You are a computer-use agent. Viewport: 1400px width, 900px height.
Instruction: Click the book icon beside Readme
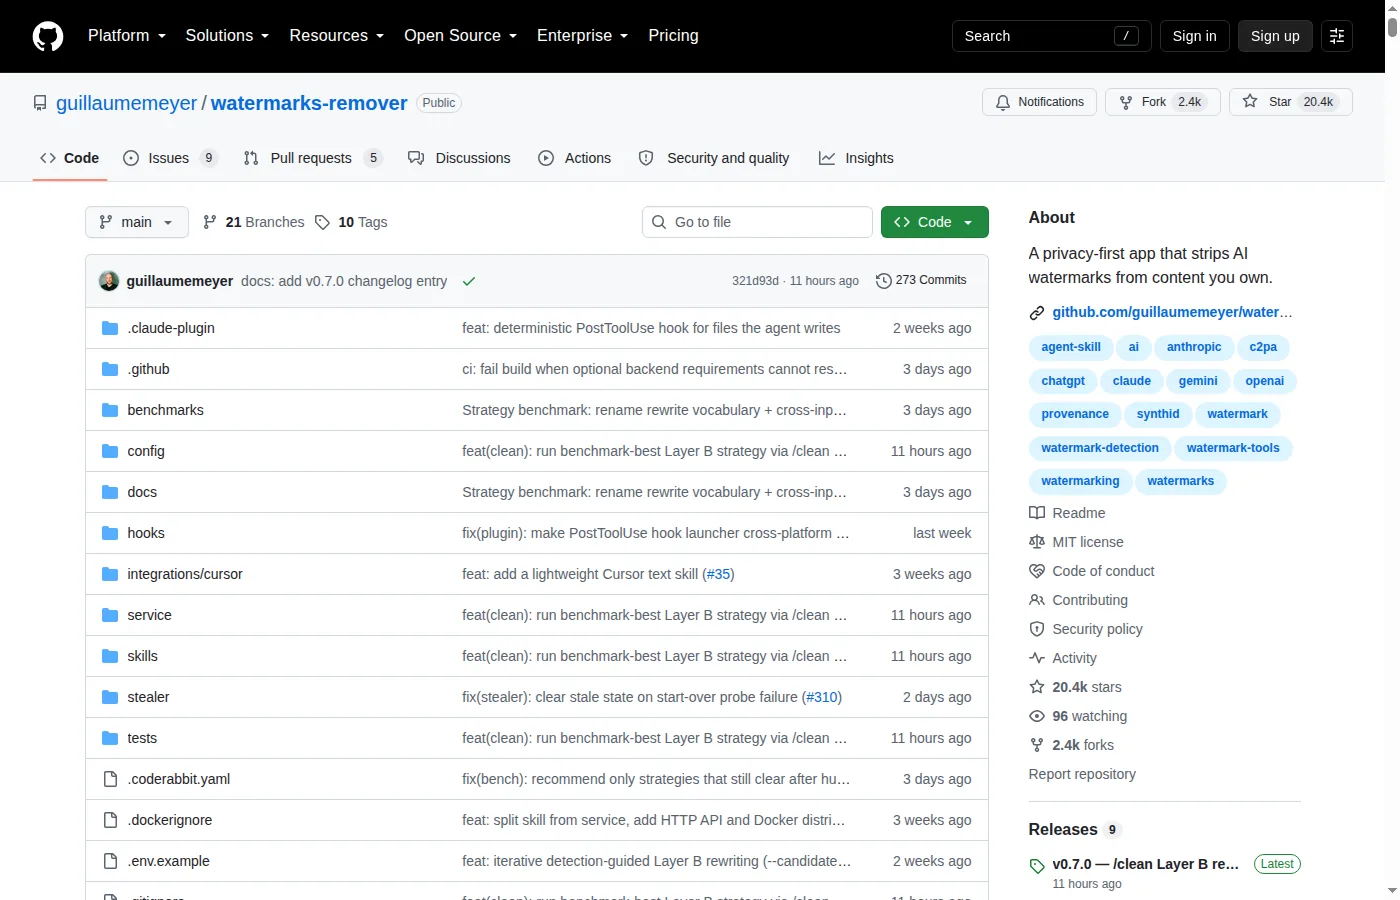[1037, 513]
